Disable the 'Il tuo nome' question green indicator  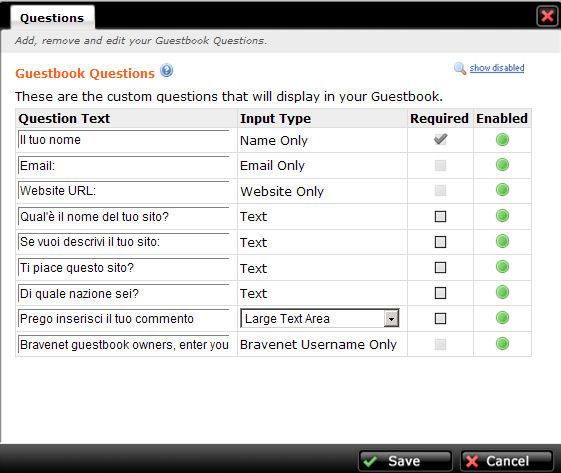[x=502, y=140]
